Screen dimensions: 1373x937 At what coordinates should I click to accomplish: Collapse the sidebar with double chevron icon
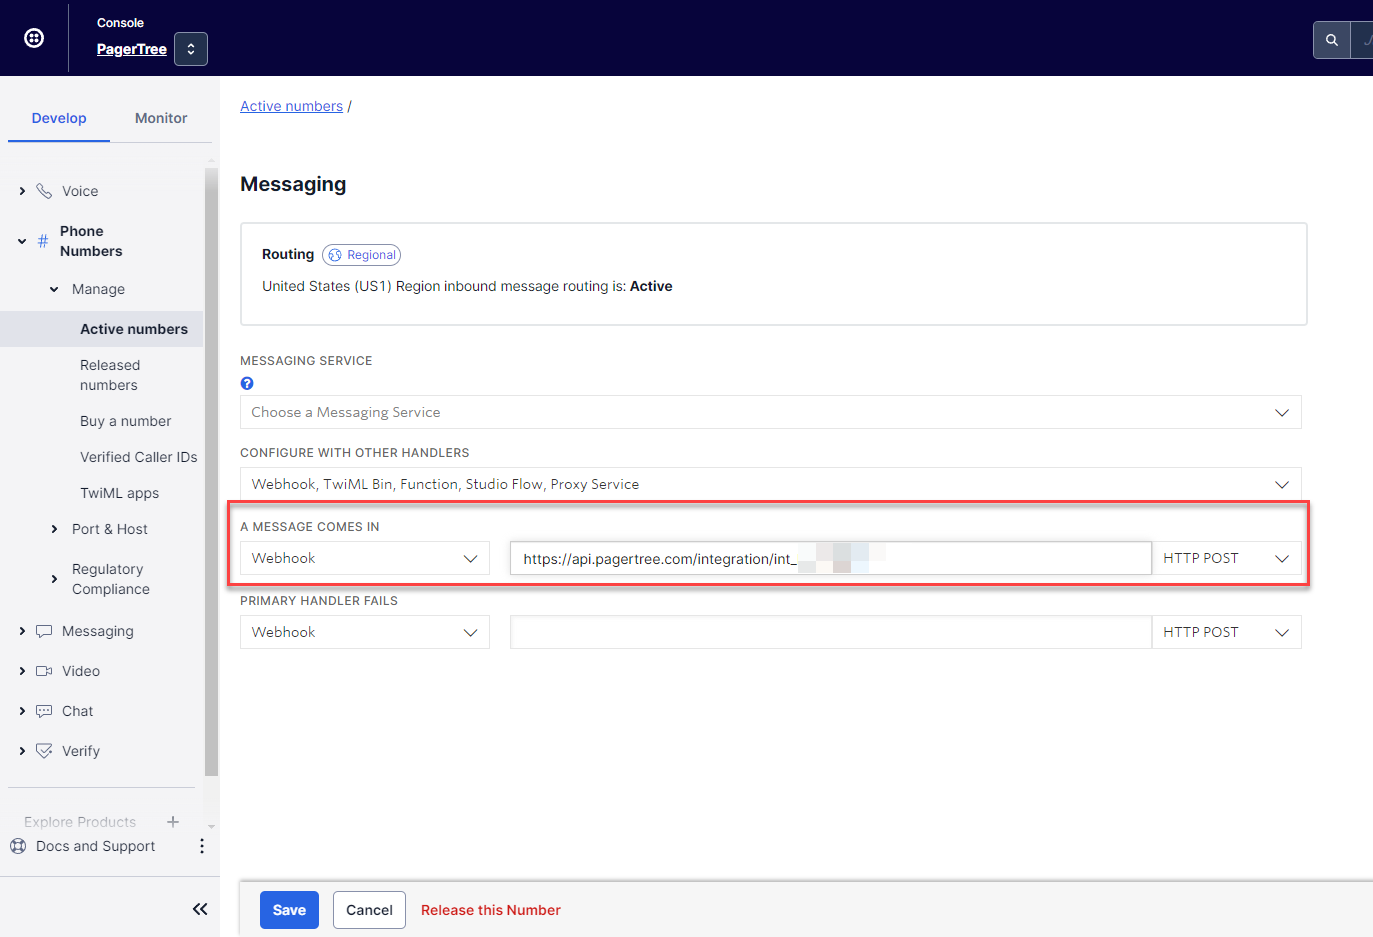click(x=200, y=909)
